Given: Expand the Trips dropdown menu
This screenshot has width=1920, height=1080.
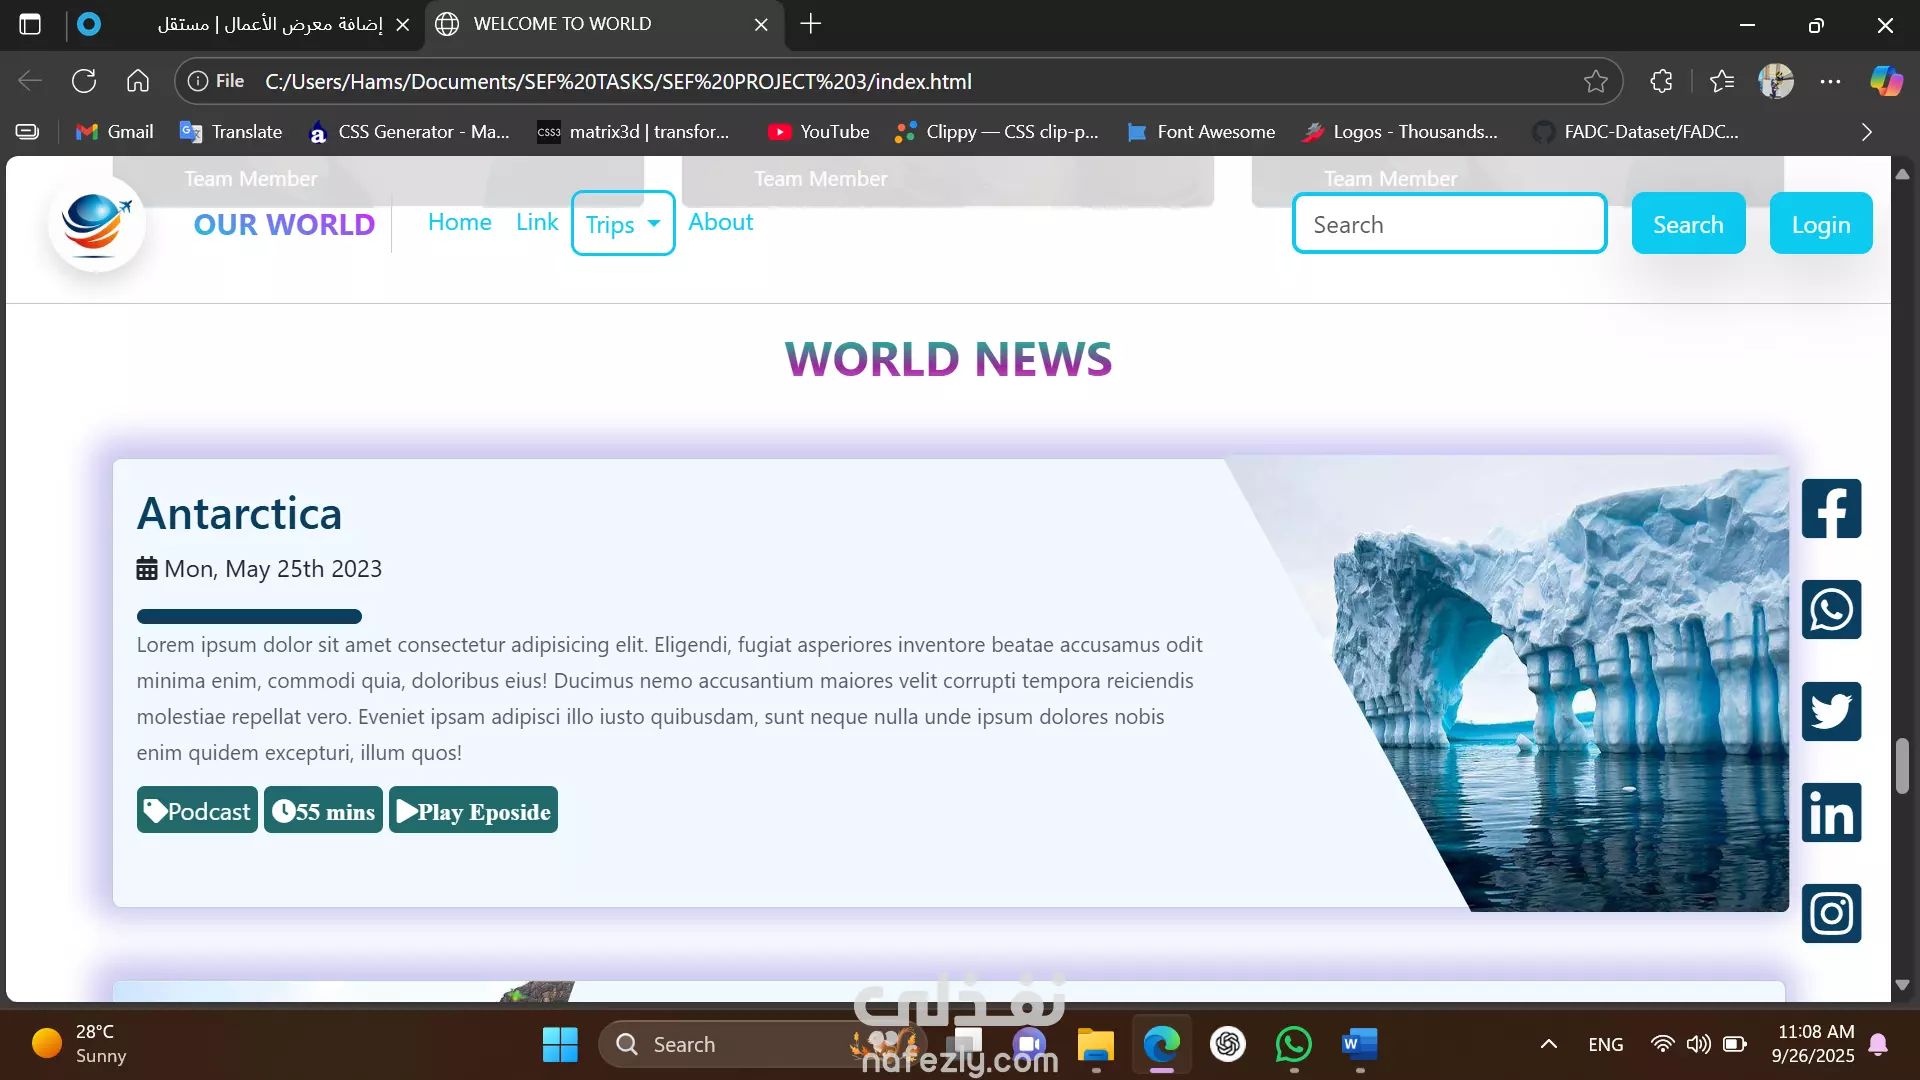Looking at the screenshot, I should (623, 224).
